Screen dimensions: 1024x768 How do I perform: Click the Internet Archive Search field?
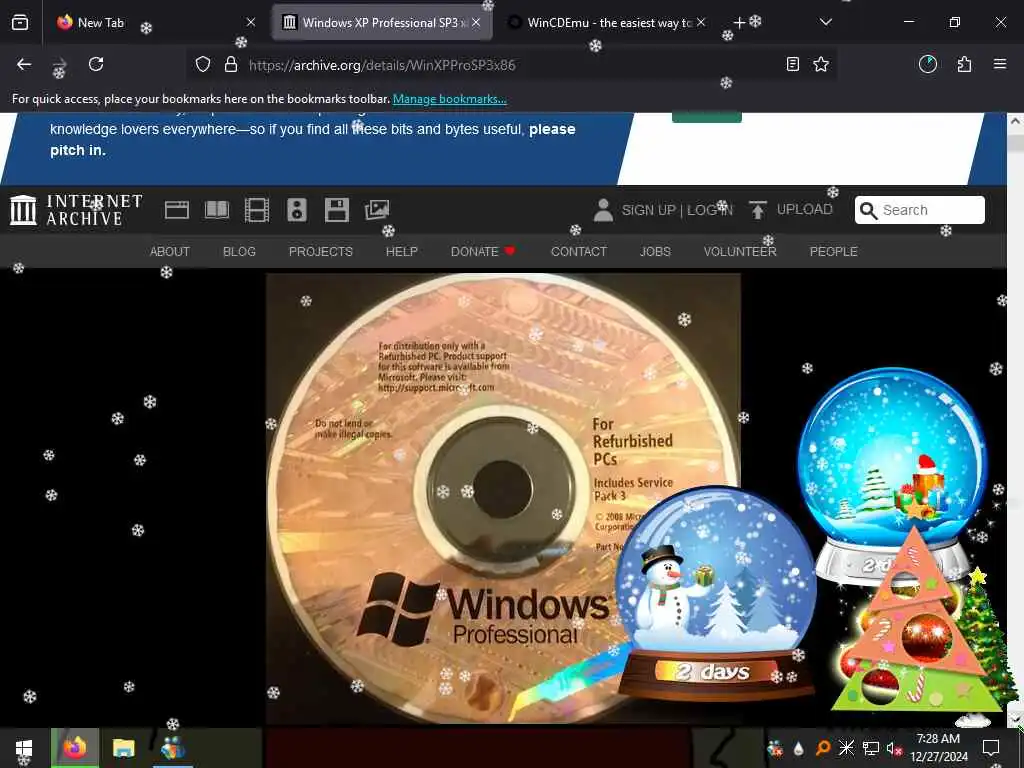tap(920, 210)
